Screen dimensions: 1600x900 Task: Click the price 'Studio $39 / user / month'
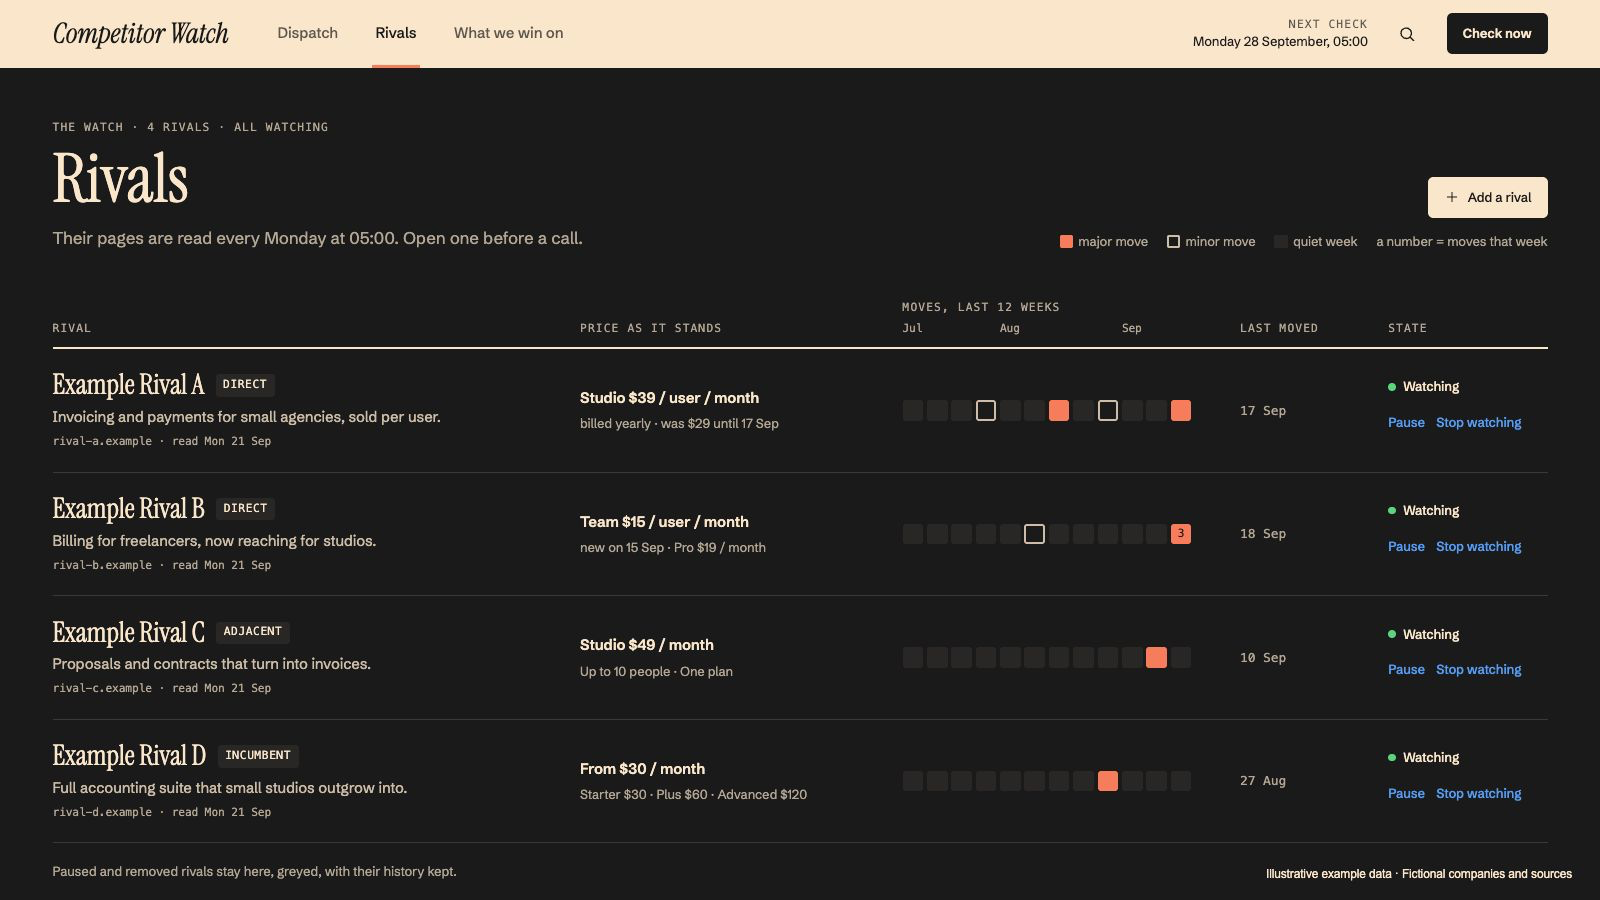tap(669, 398)
